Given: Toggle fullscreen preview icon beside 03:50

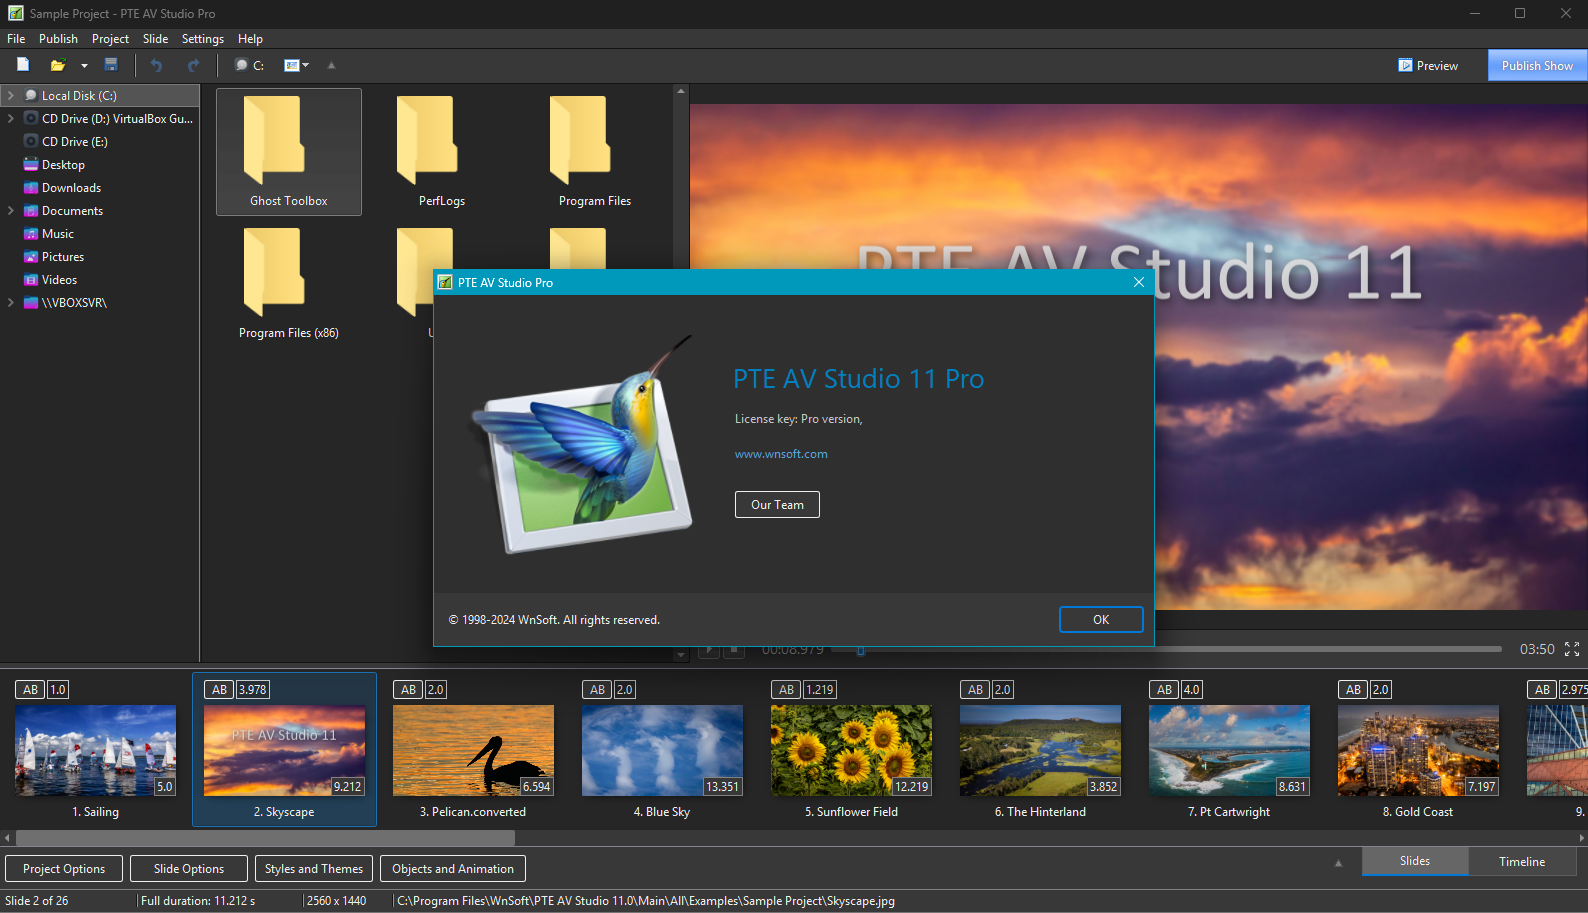Looking at the screenshot, I should point(1572,649).
